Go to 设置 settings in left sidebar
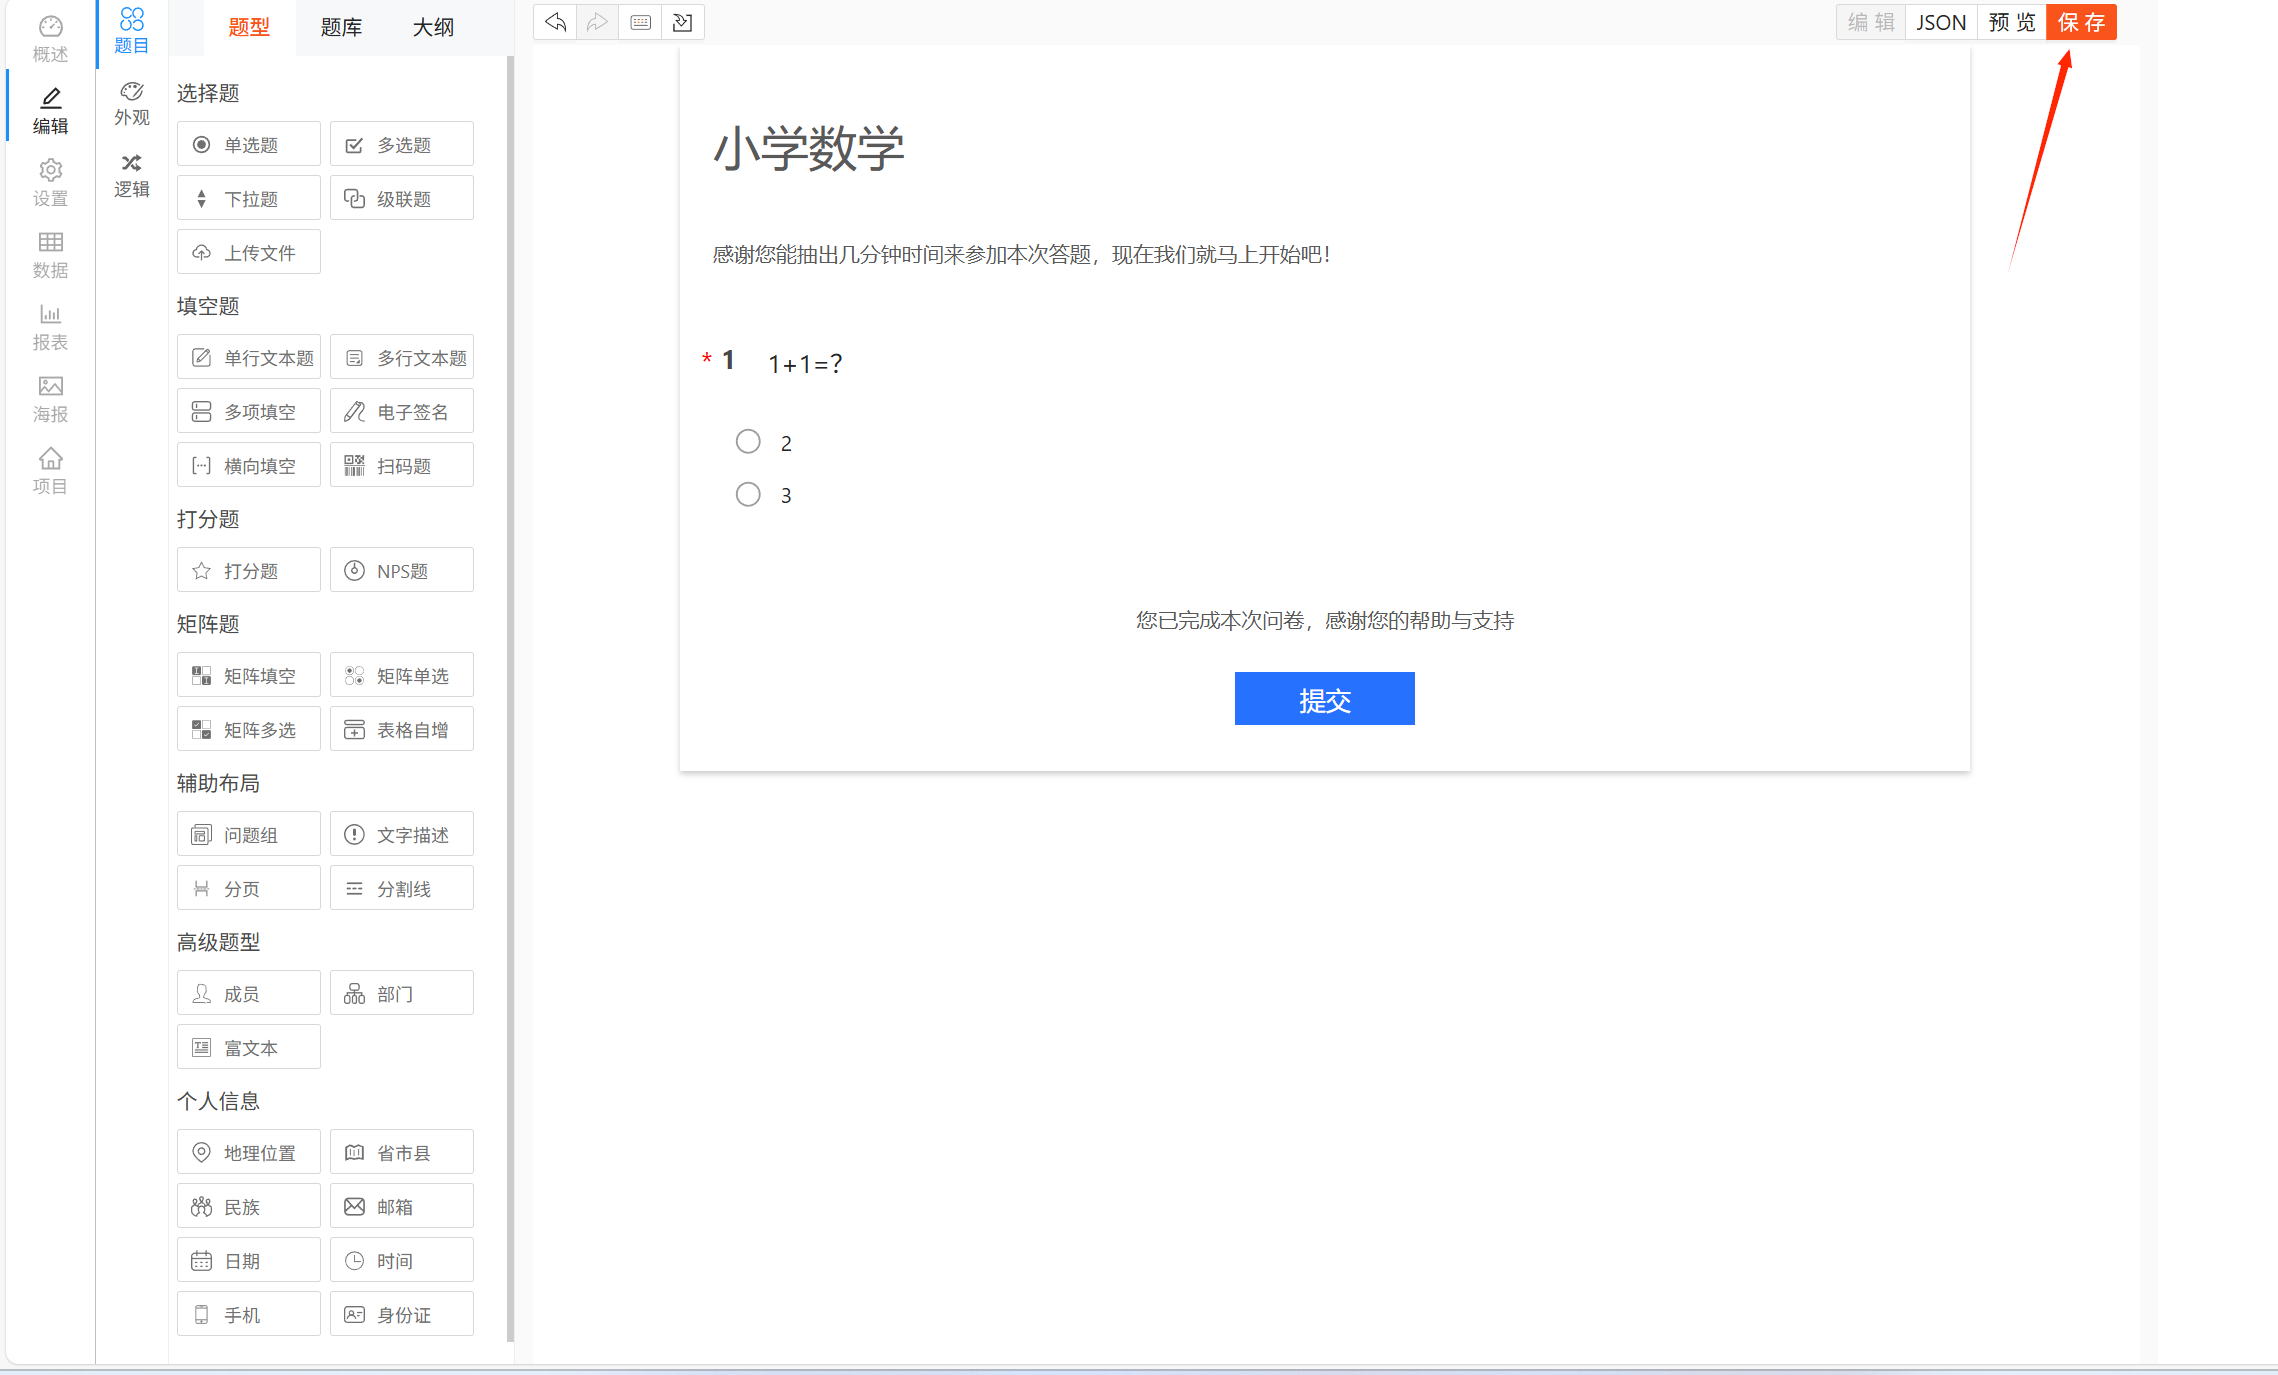Image resolution: width=2278 pixels, height=1375 pixels. click(50, 182)
